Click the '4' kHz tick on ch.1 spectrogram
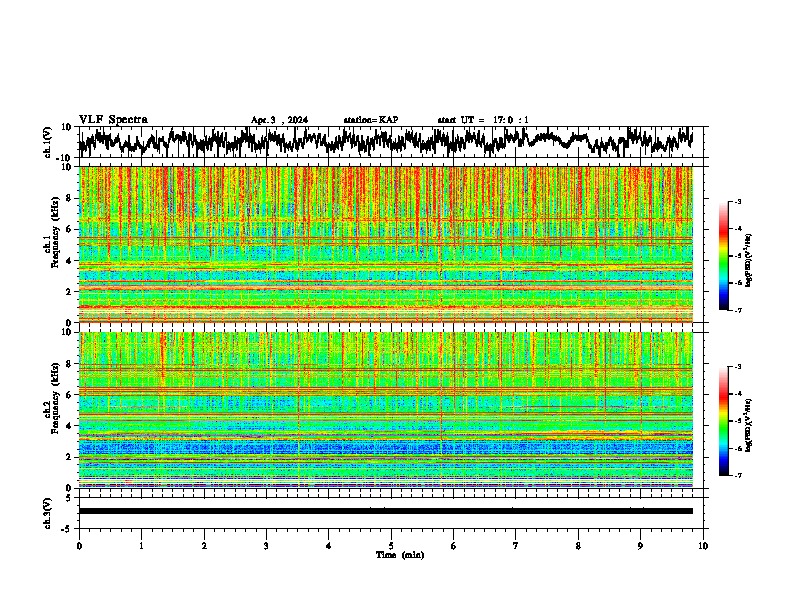792x612 pixels. (70, 261)
